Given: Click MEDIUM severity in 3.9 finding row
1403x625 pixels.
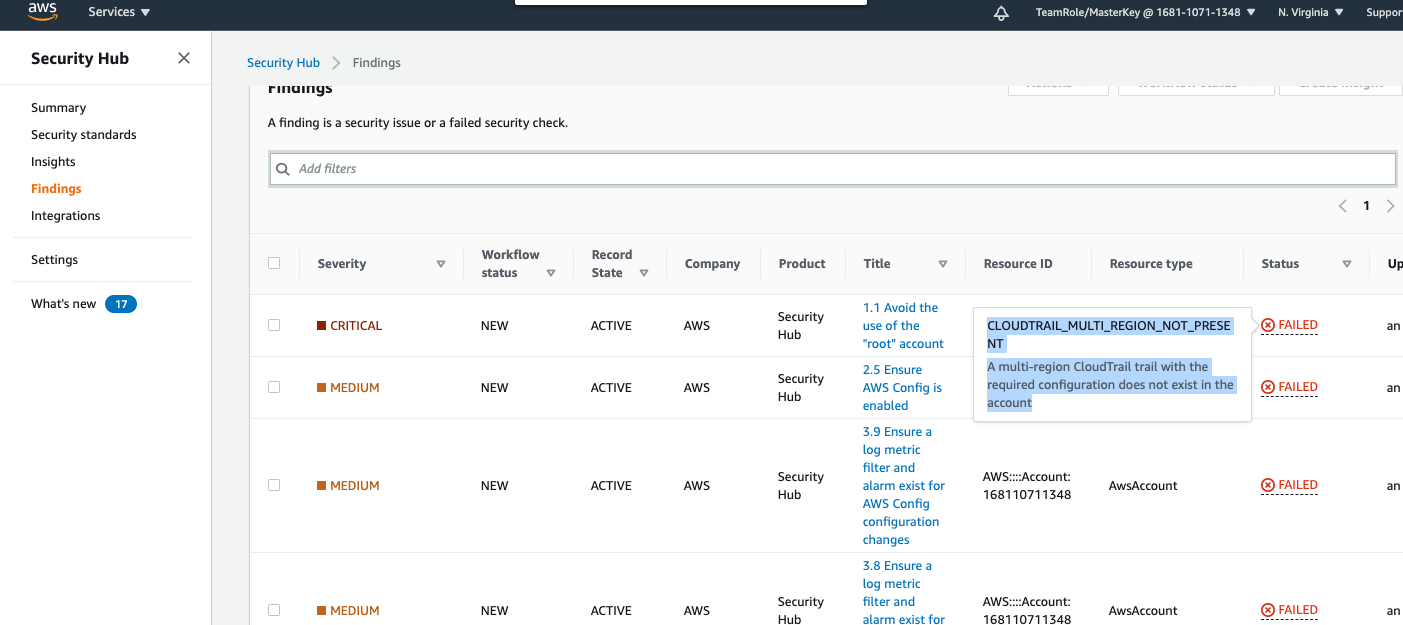Looking at the screenshot, I should [x=348, y=486].
